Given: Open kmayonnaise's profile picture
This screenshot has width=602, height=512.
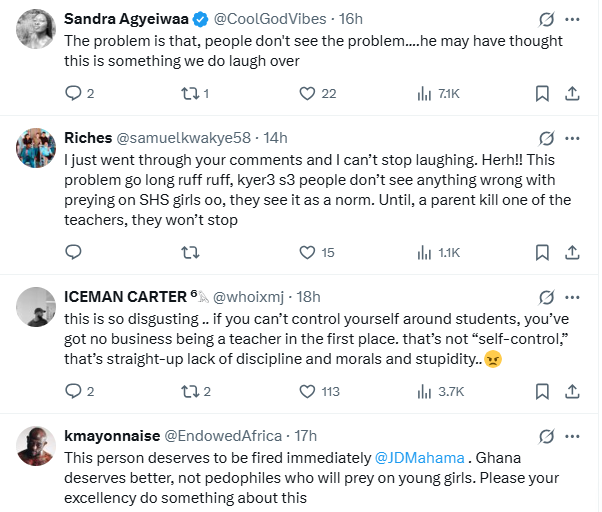Looking at the screenshot, I should [36, 448].
